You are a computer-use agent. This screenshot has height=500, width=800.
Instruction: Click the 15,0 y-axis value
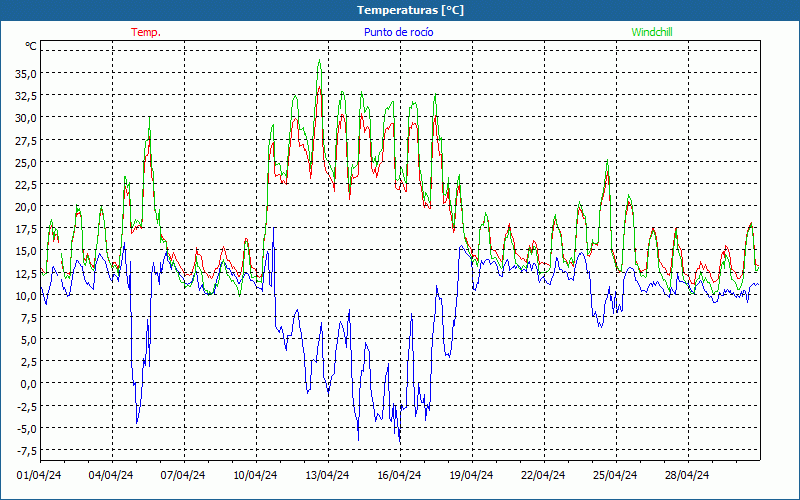pos(26,251)
